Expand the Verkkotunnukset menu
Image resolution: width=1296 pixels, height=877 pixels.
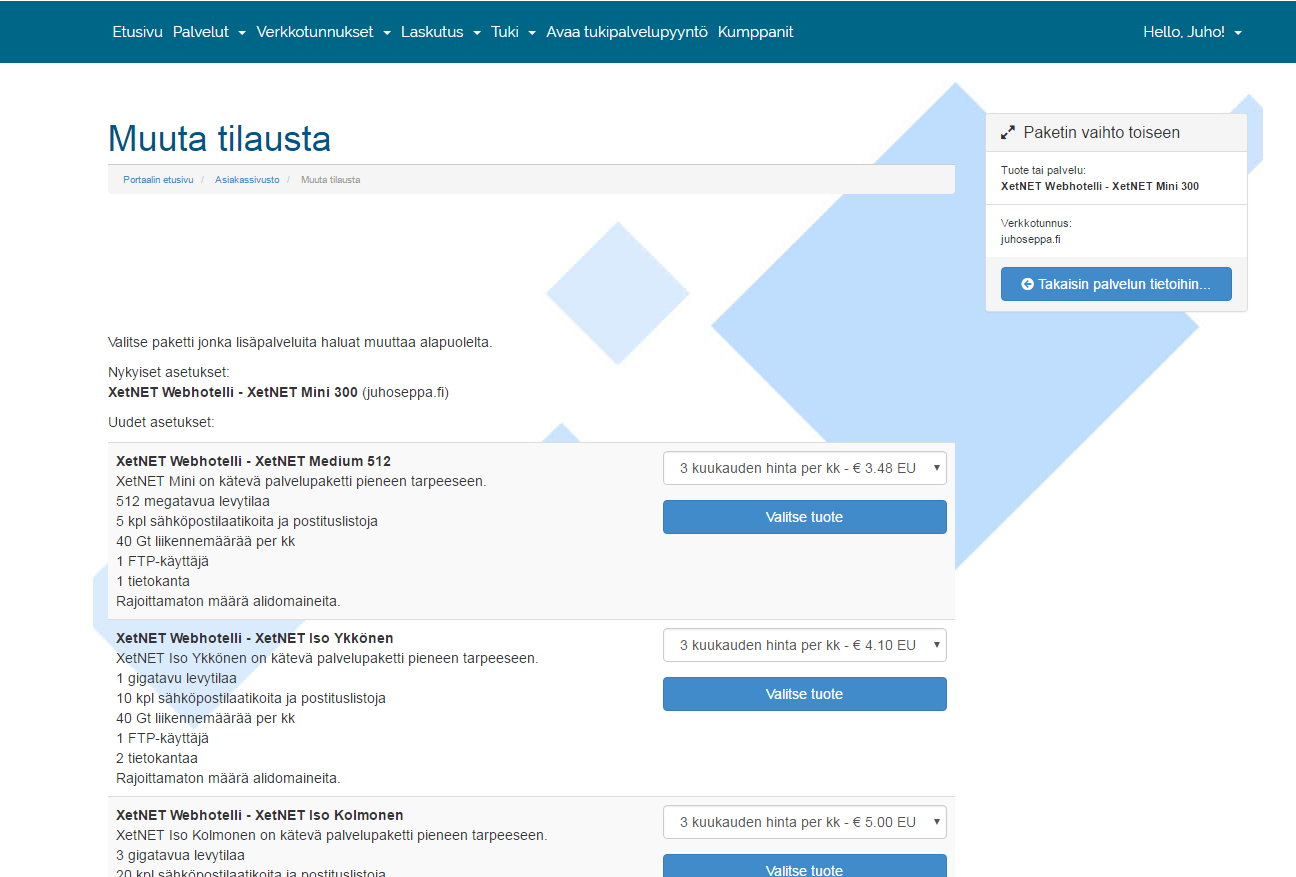(x=323, y=32)
